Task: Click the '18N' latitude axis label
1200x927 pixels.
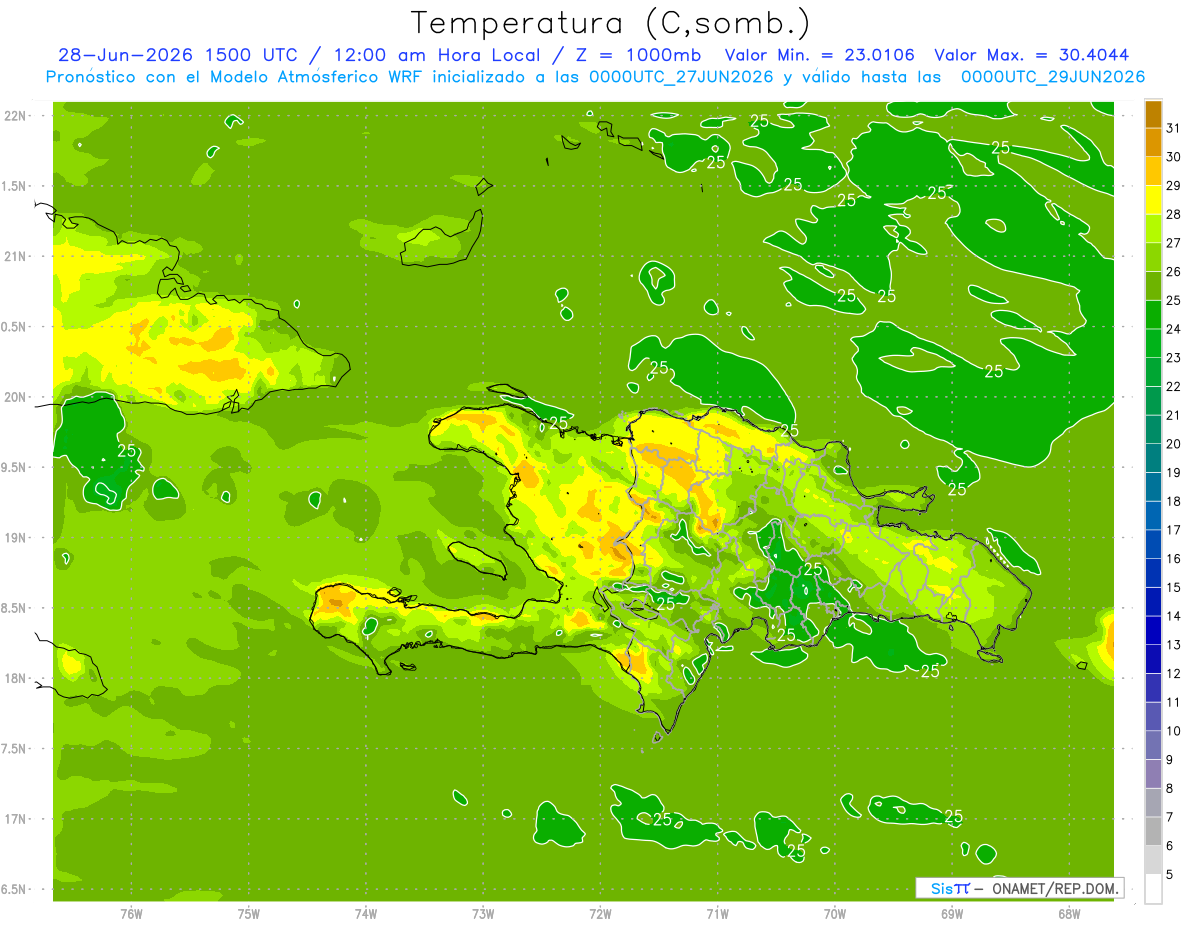Action: coord(16,678)
